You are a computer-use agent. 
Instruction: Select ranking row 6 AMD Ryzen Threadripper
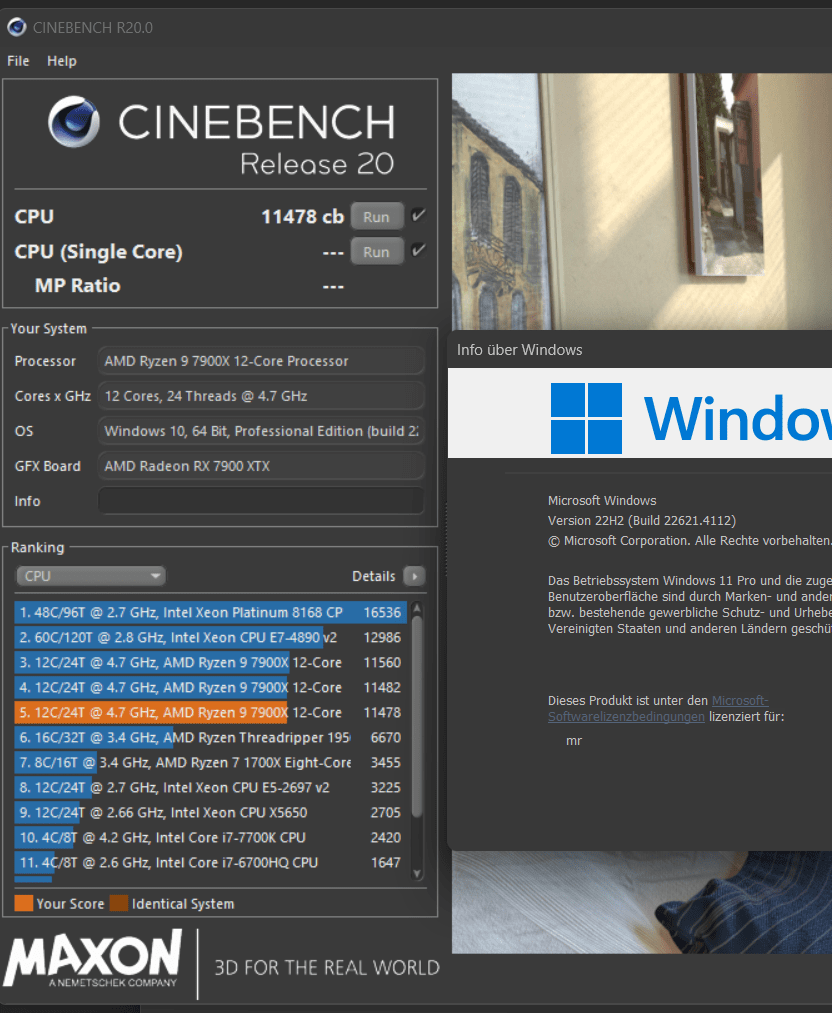click(211, 738)
